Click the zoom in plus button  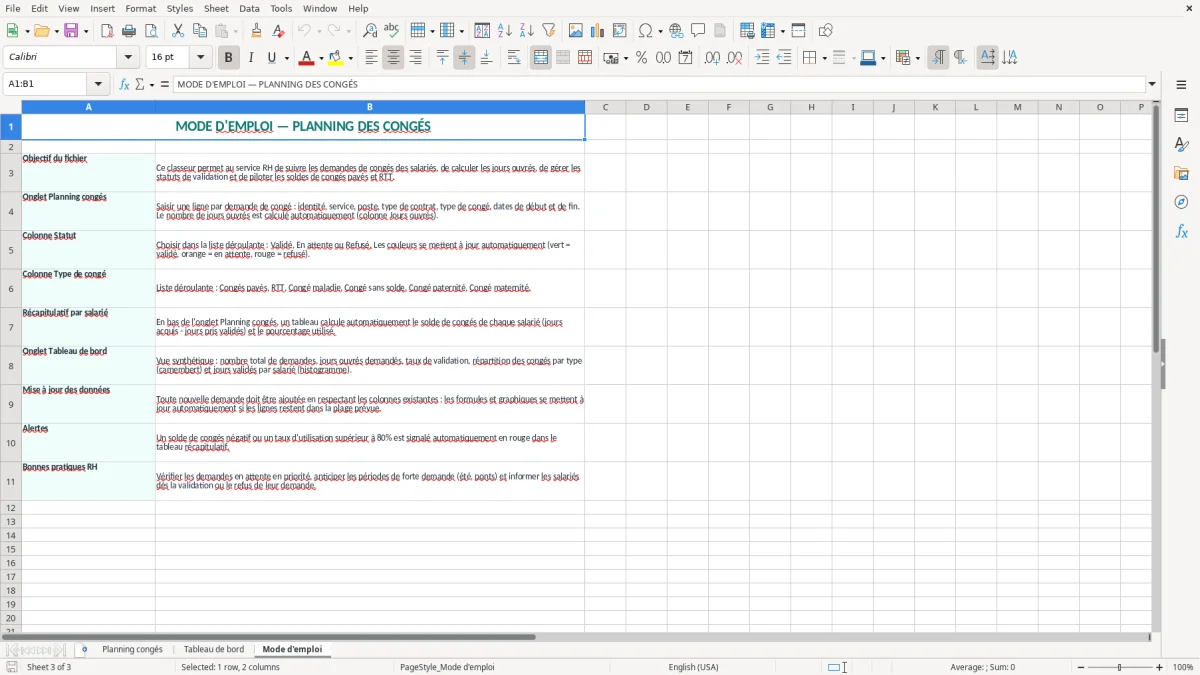[1160, 667]
